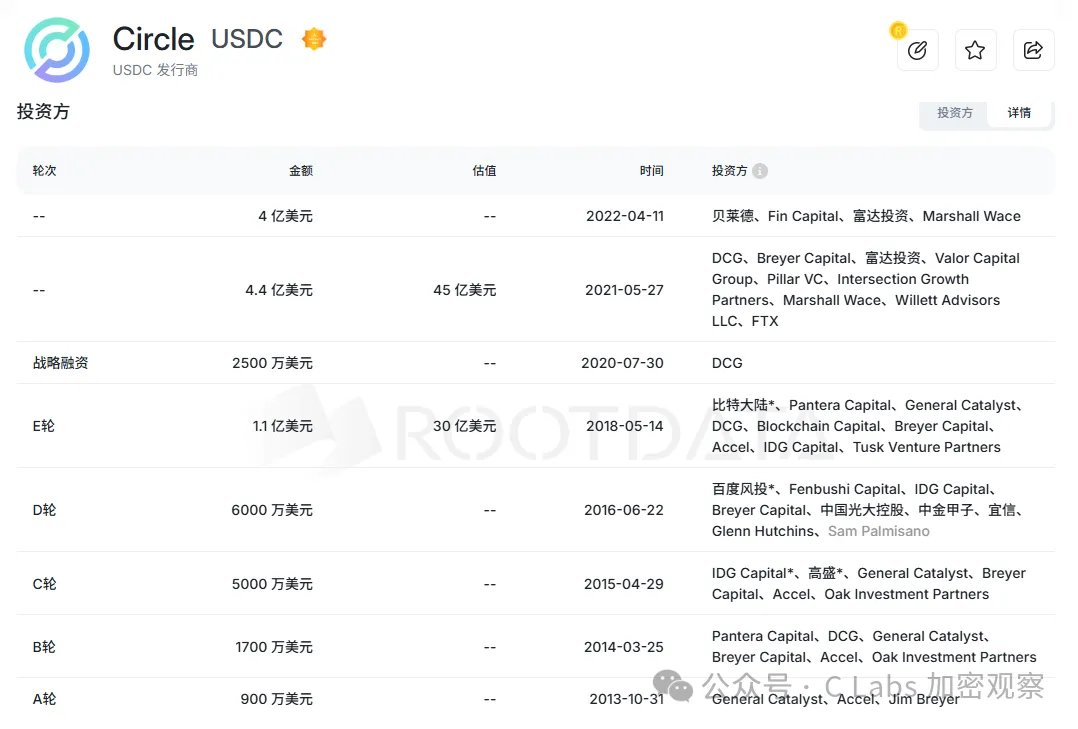Open FTX investor link
The height and width of the screenshot is (729, 1078).
coord(764,321)
